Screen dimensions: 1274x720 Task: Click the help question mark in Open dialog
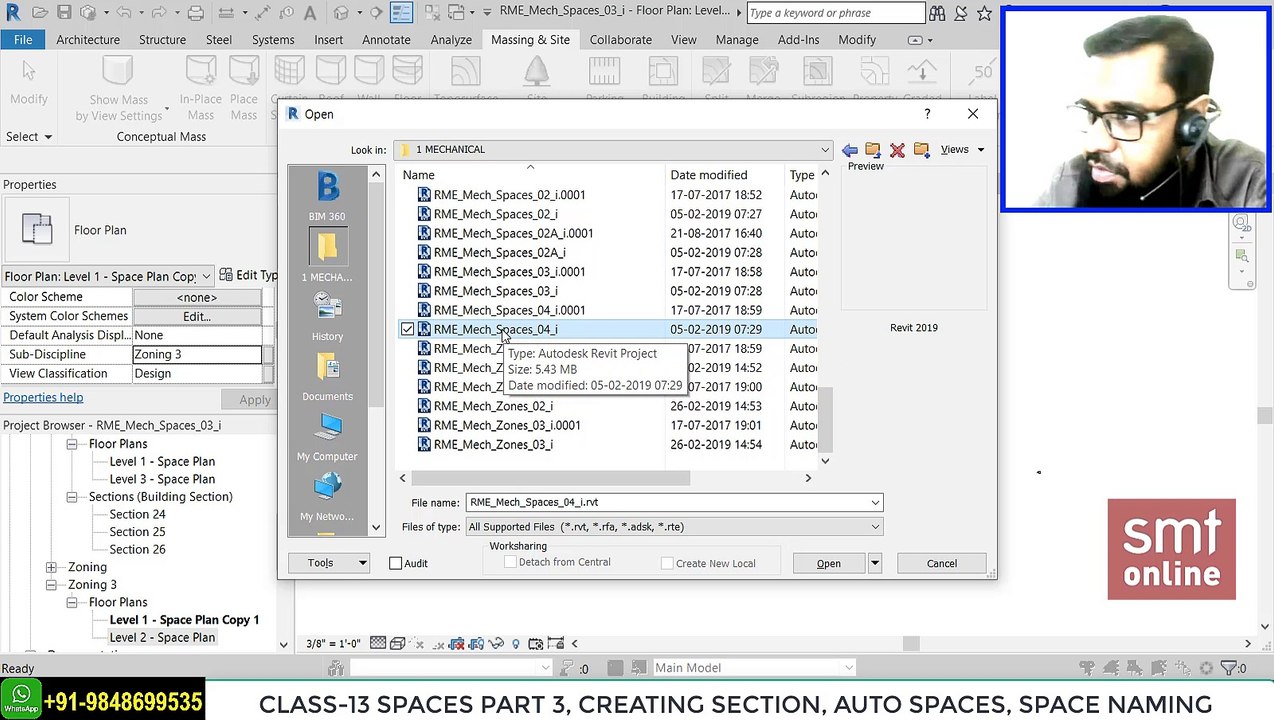927,114
